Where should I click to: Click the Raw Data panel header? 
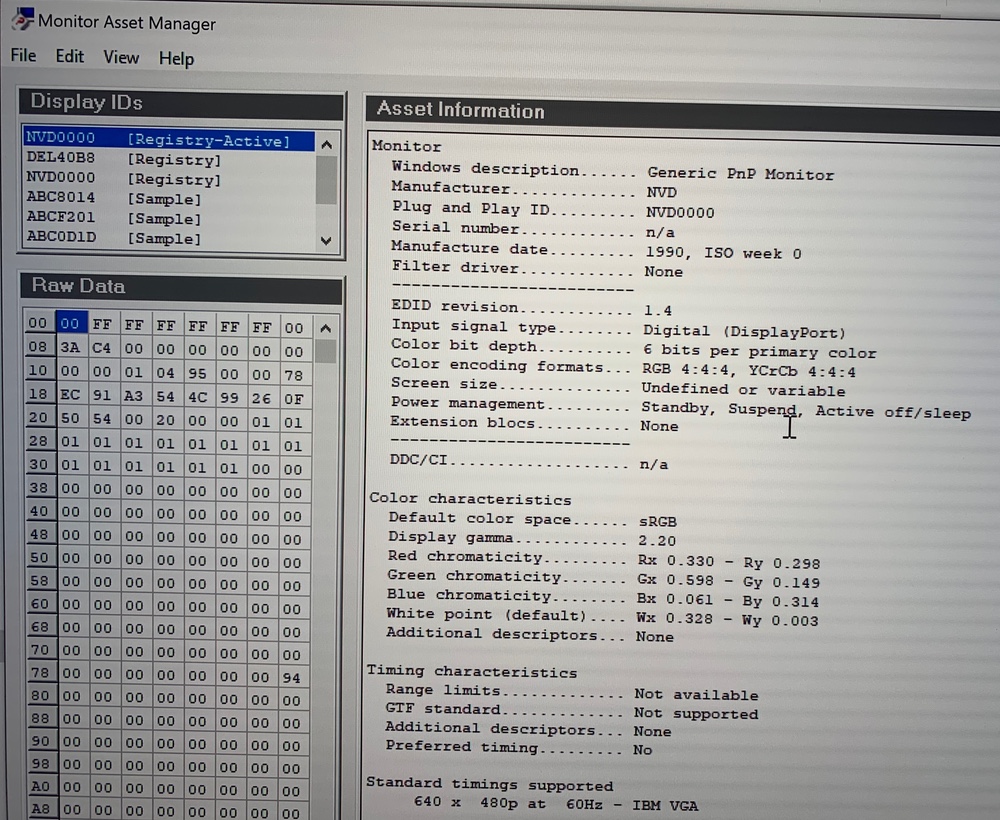[182, 288]
